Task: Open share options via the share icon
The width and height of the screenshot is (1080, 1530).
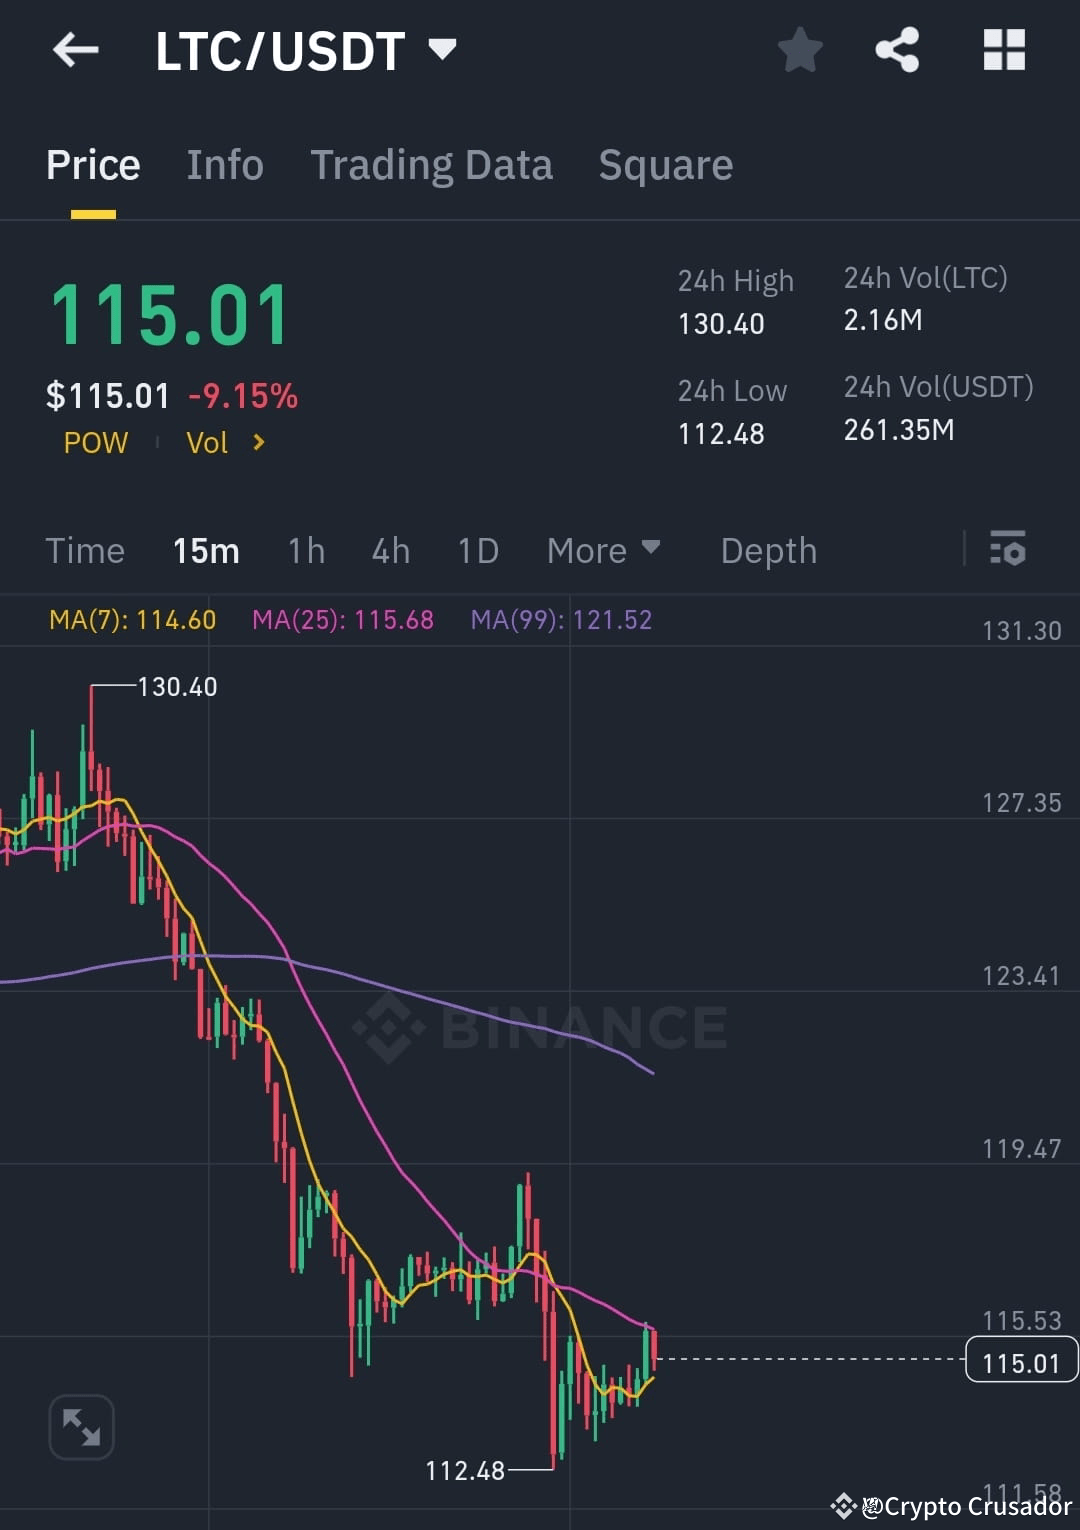Action: (897, 50)
